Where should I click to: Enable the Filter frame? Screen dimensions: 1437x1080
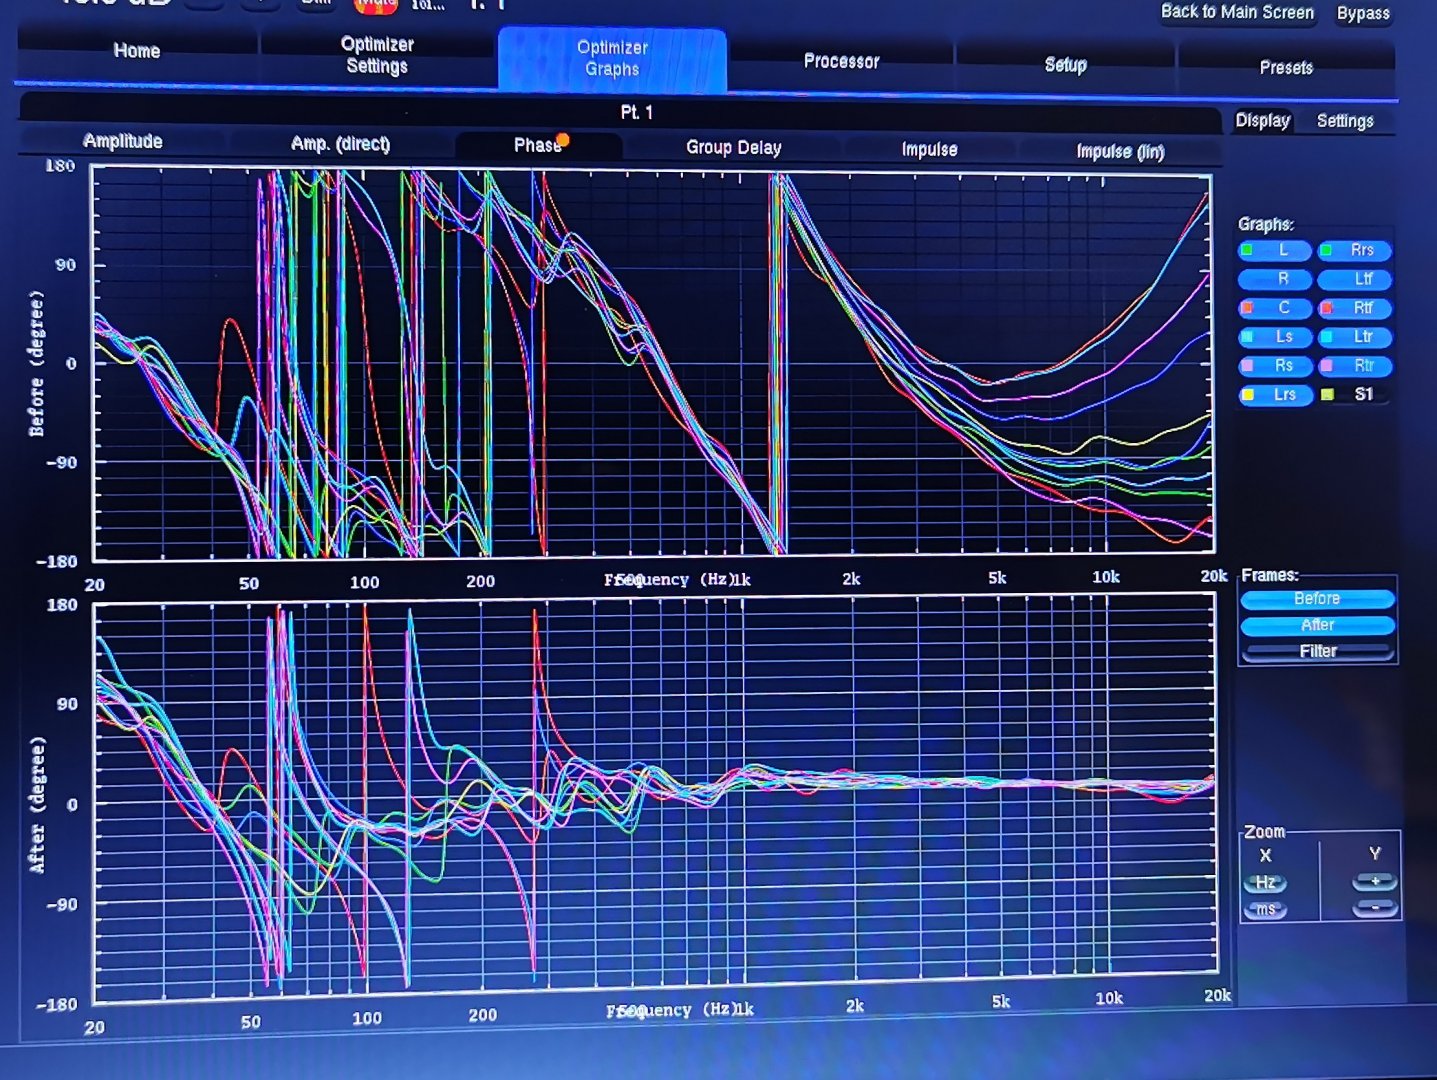[x=1317, y=651]
